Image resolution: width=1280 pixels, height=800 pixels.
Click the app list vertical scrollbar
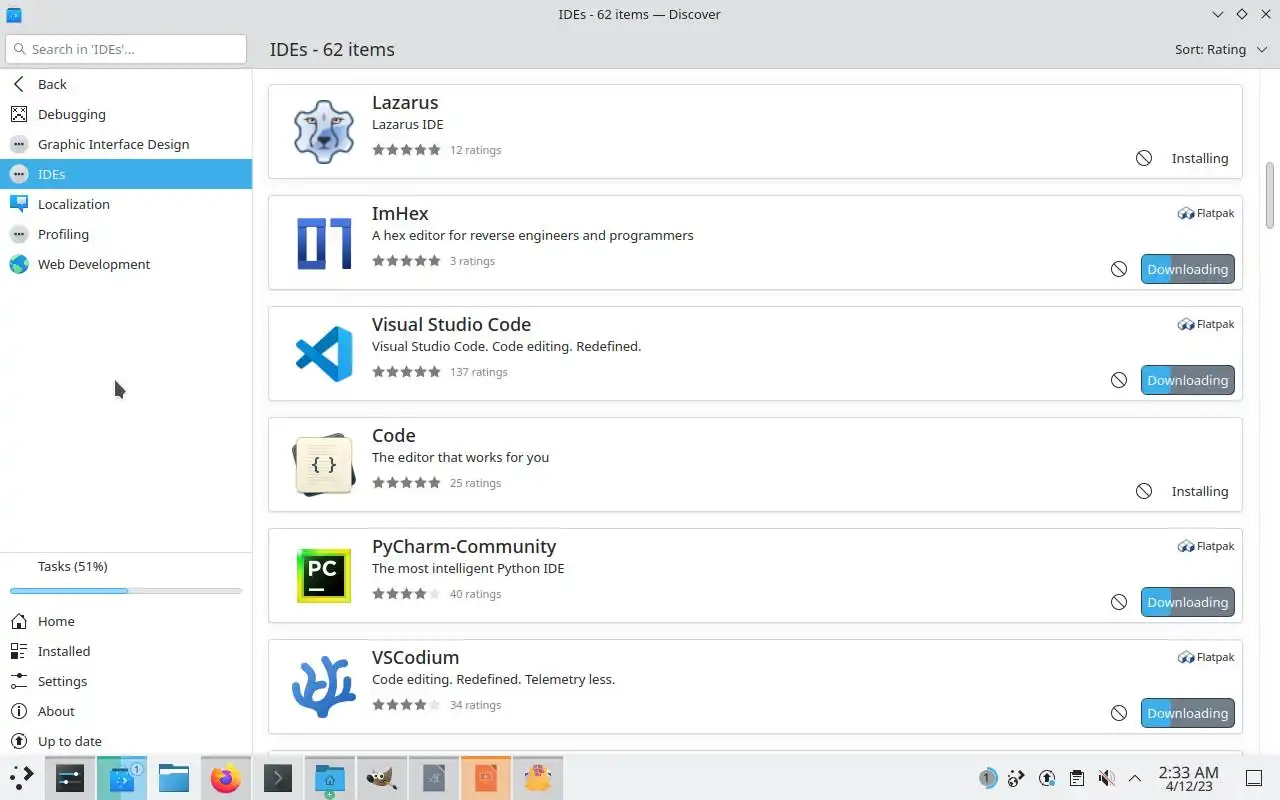(x=1270, y=195)
